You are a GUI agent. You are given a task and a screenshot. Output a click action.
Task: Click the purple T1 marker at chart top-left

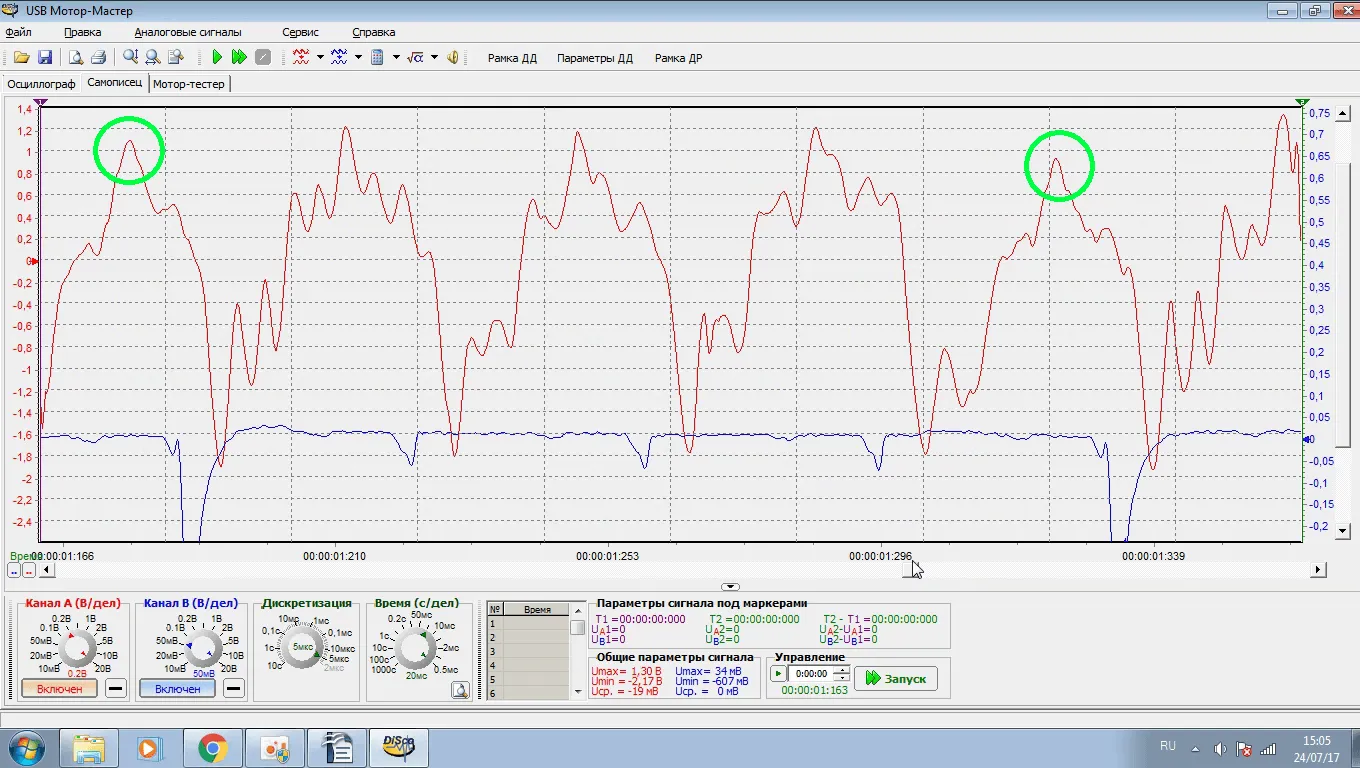click(40, 102)
